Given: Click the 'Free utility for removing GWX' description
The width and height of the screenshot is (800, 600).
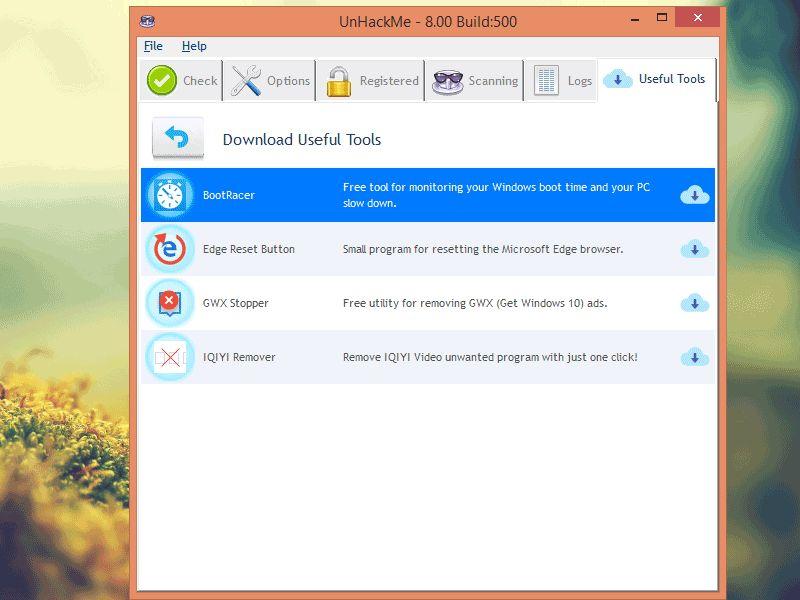Looking at the screenshot, I should click(x=475, y=303).
